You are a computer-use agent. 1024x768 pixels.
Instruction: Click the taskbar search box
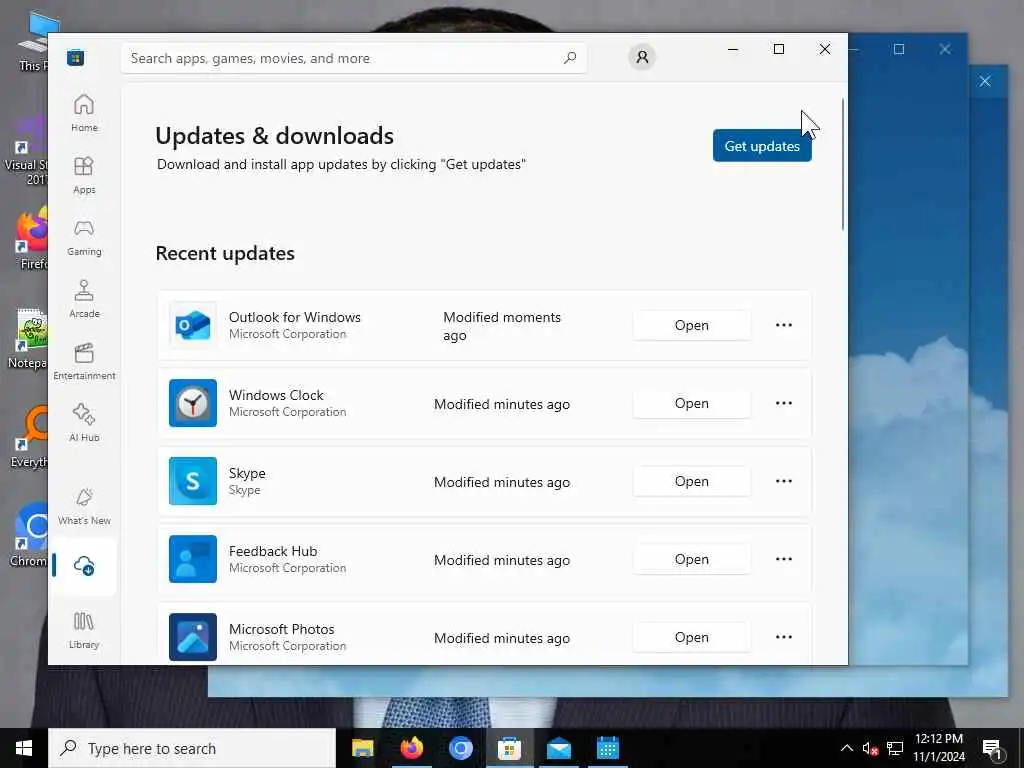pyautogui.click(x=192, y=748)
